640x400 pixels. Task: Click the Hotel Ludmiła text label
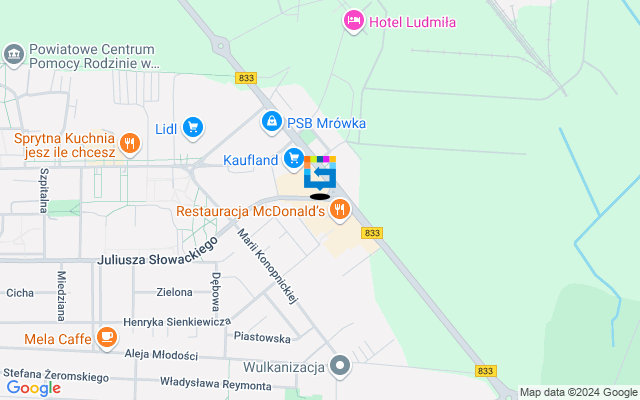(x=412, y=22)
